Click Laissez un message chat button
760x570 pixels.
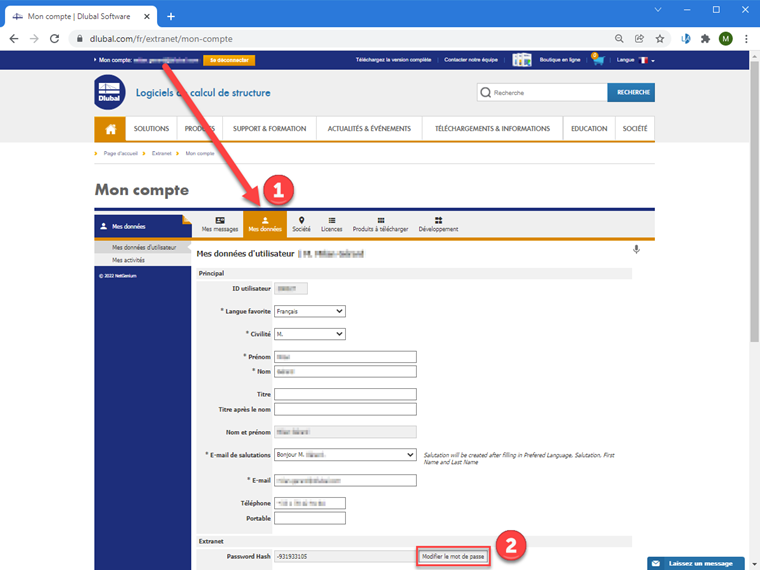pyautogui.click(x=696, y=563)
